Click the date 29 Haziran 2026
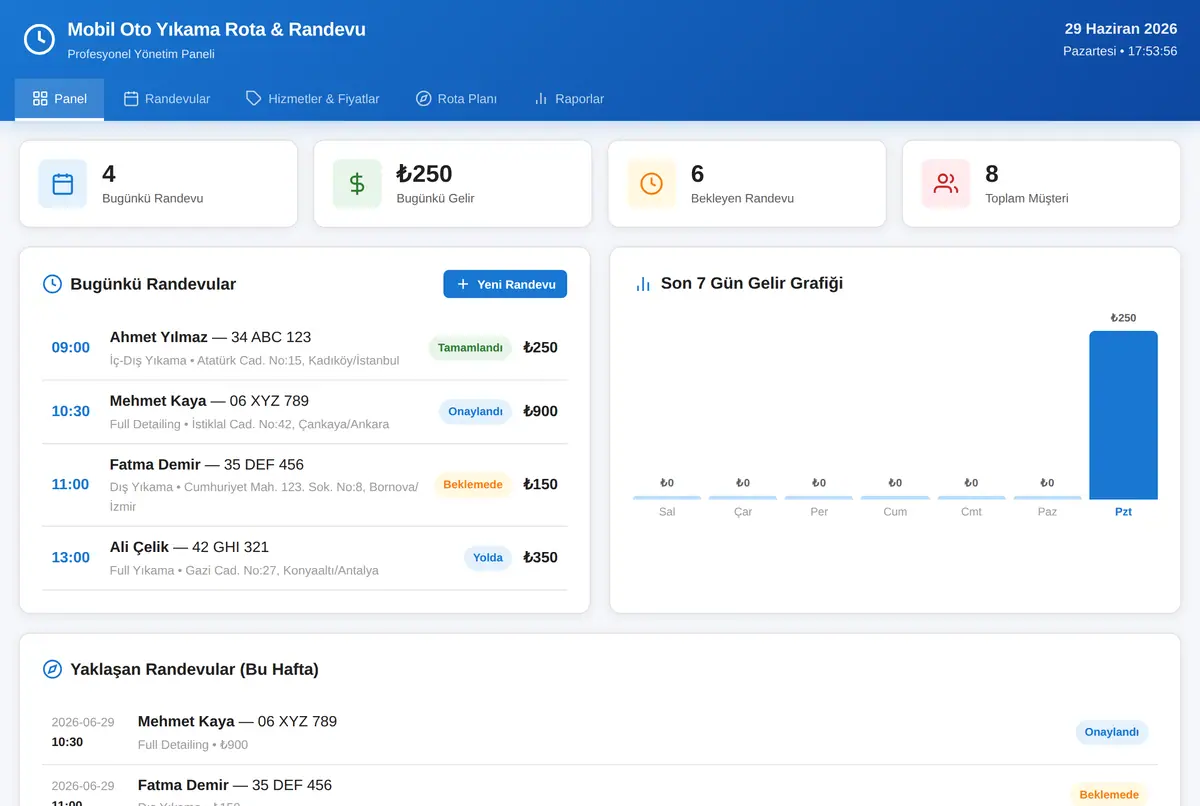The width and height of the screenshot is (1200, 806). pos(1121,29)
